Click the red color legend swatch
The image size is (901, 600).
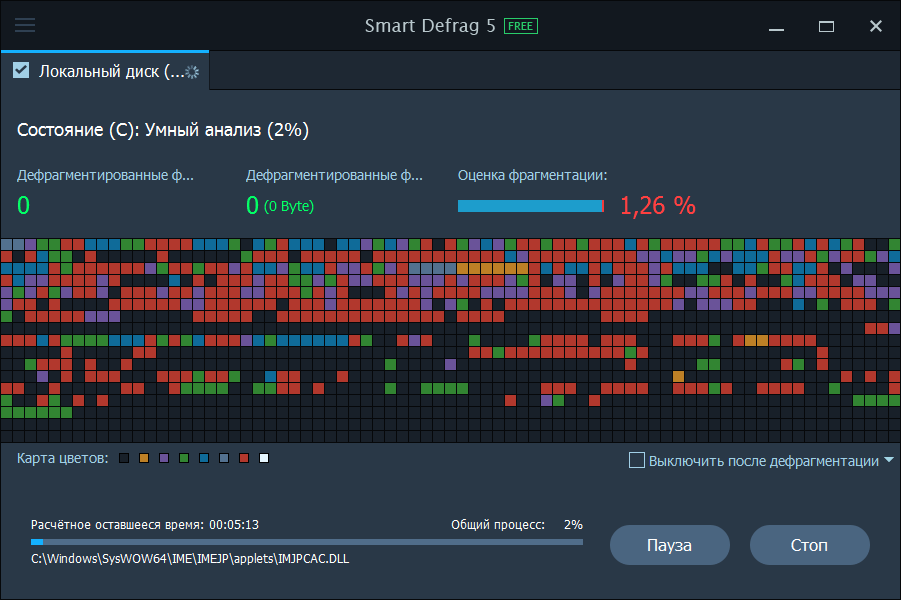tap(244, 458)
